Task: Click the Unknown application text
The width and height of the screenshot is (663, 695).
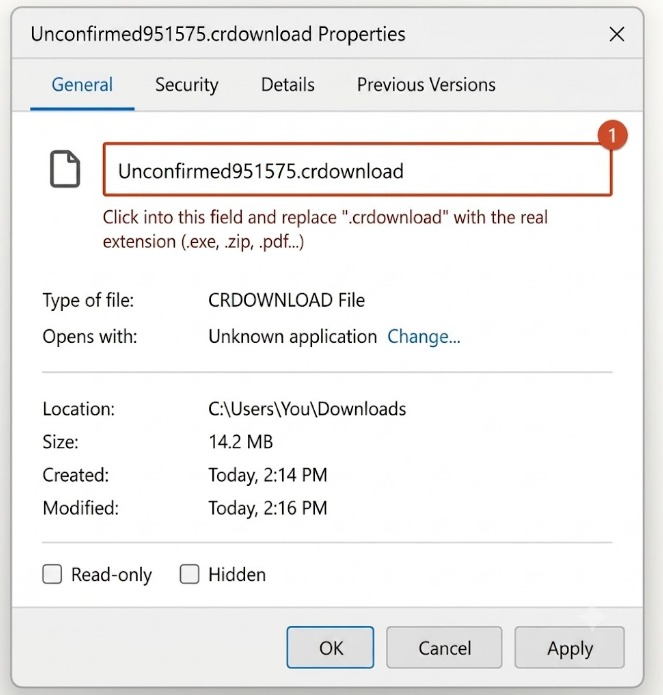Action: tap(292, 337)
